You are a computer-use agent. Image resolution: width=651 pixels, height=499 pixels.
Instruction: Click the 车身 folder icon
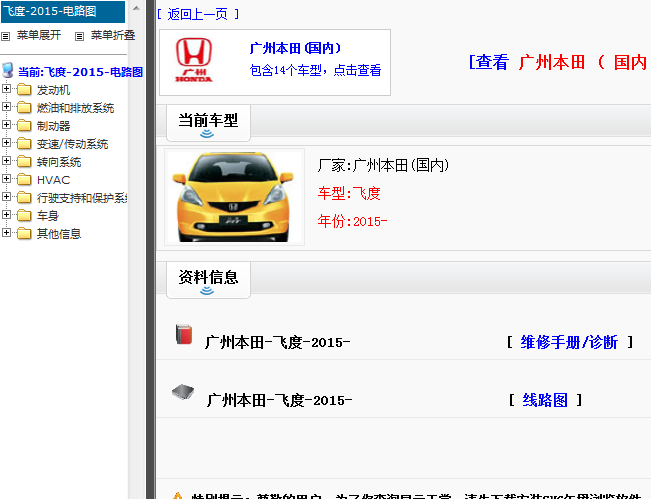pos(24,215)
